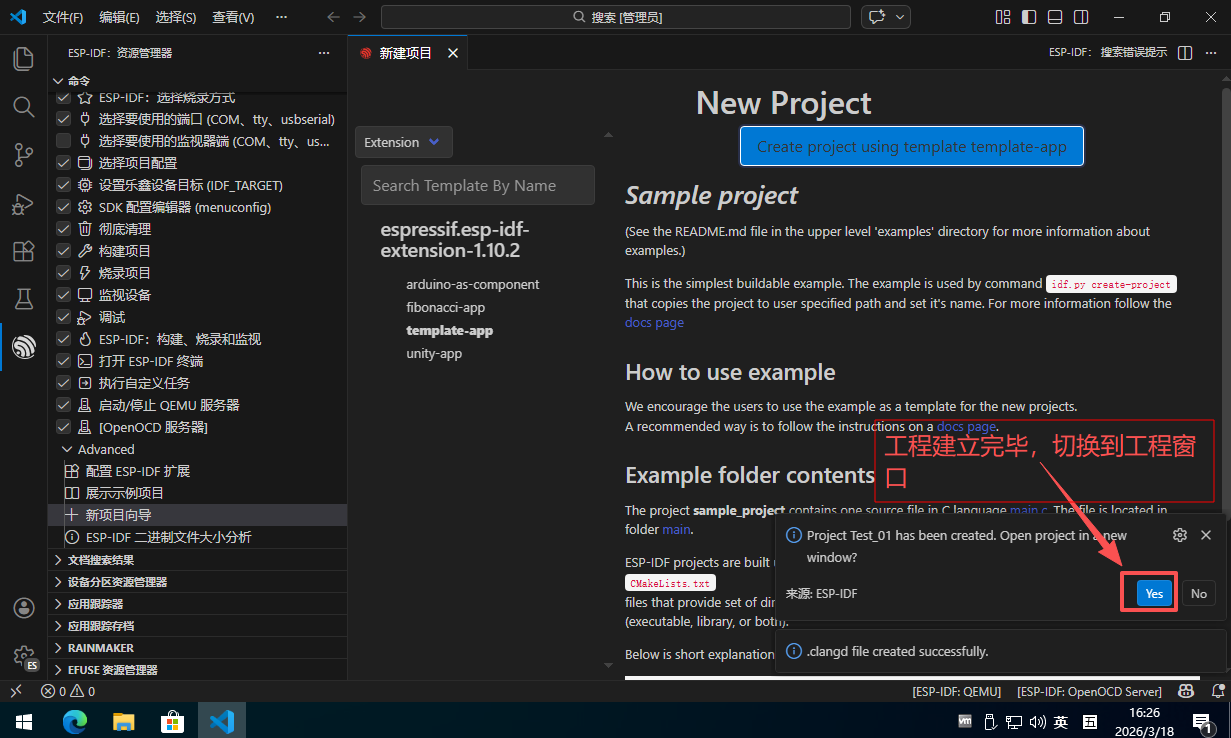Click No in project created notification
The height and width of the screenshot is (738, 1231).
tap(1199, 593)
